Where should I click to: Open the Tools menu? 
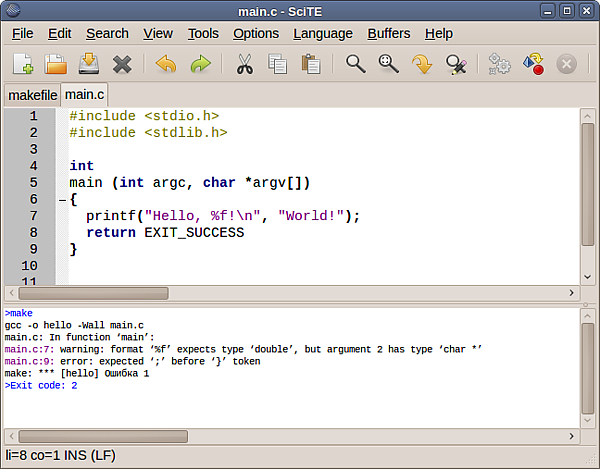pyautogui.click(x=203, y=33)
